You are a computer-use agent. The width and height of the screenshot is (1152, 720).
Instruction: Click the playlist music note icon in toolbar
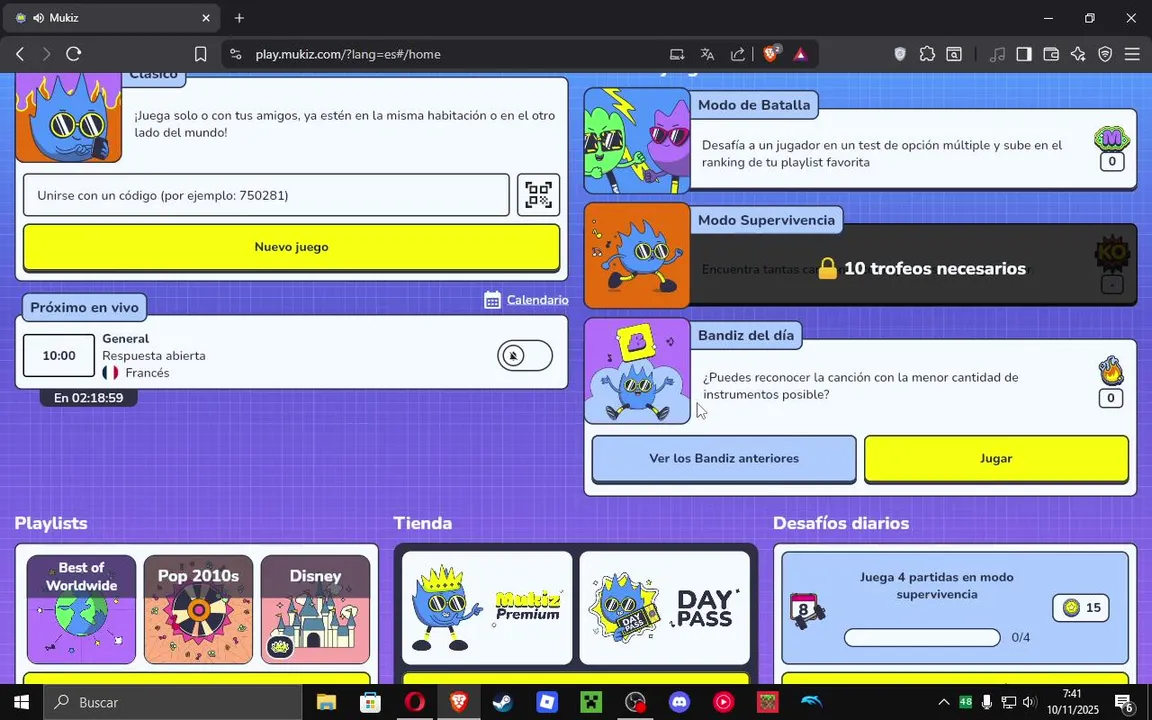(997, 54)
